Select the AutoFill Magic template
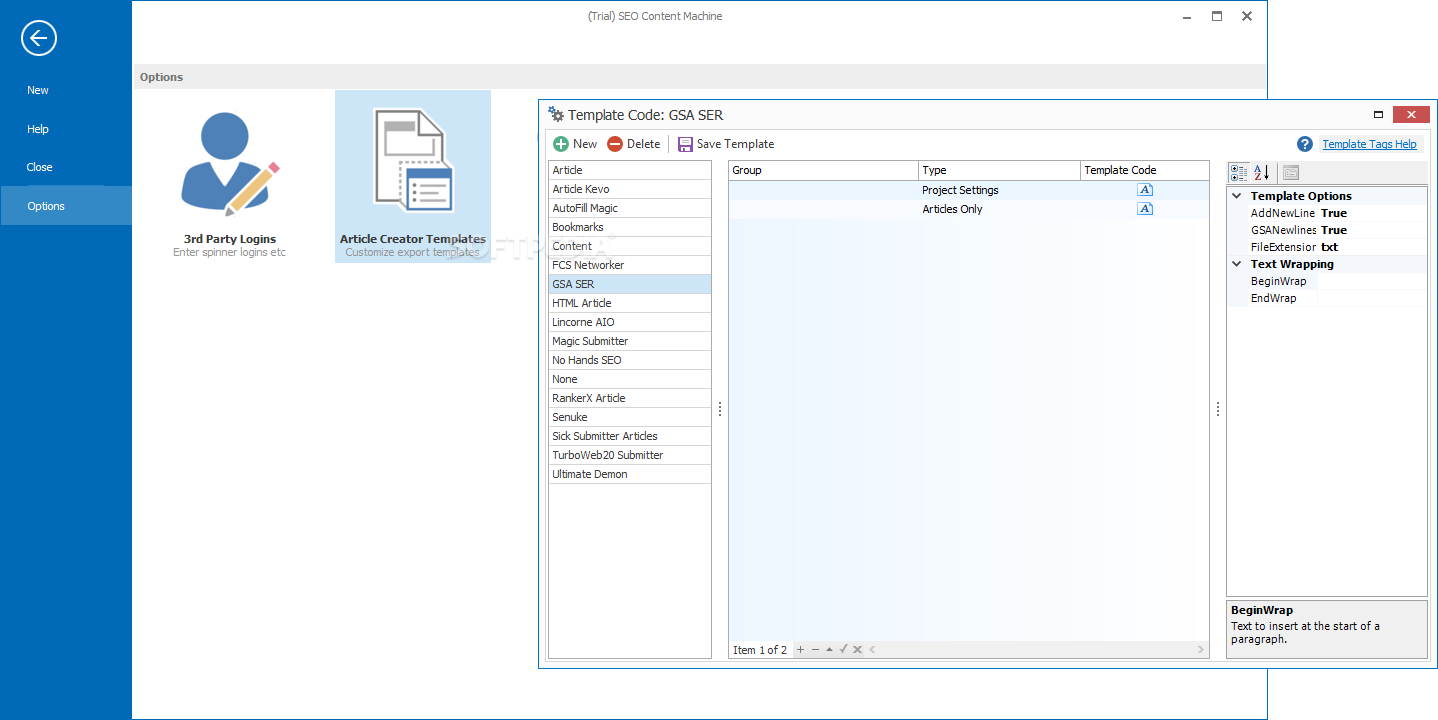This screenshot has height=720, width=1438. tap(630, 208)
